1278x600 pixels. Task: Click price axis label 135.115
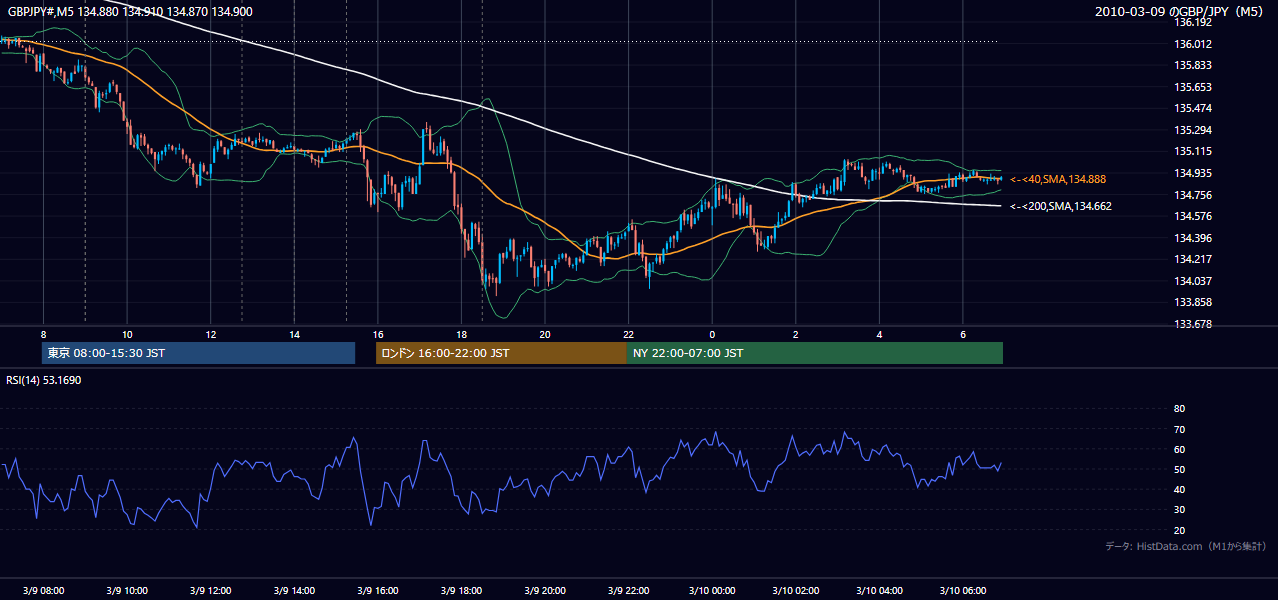click(1193, 151)
